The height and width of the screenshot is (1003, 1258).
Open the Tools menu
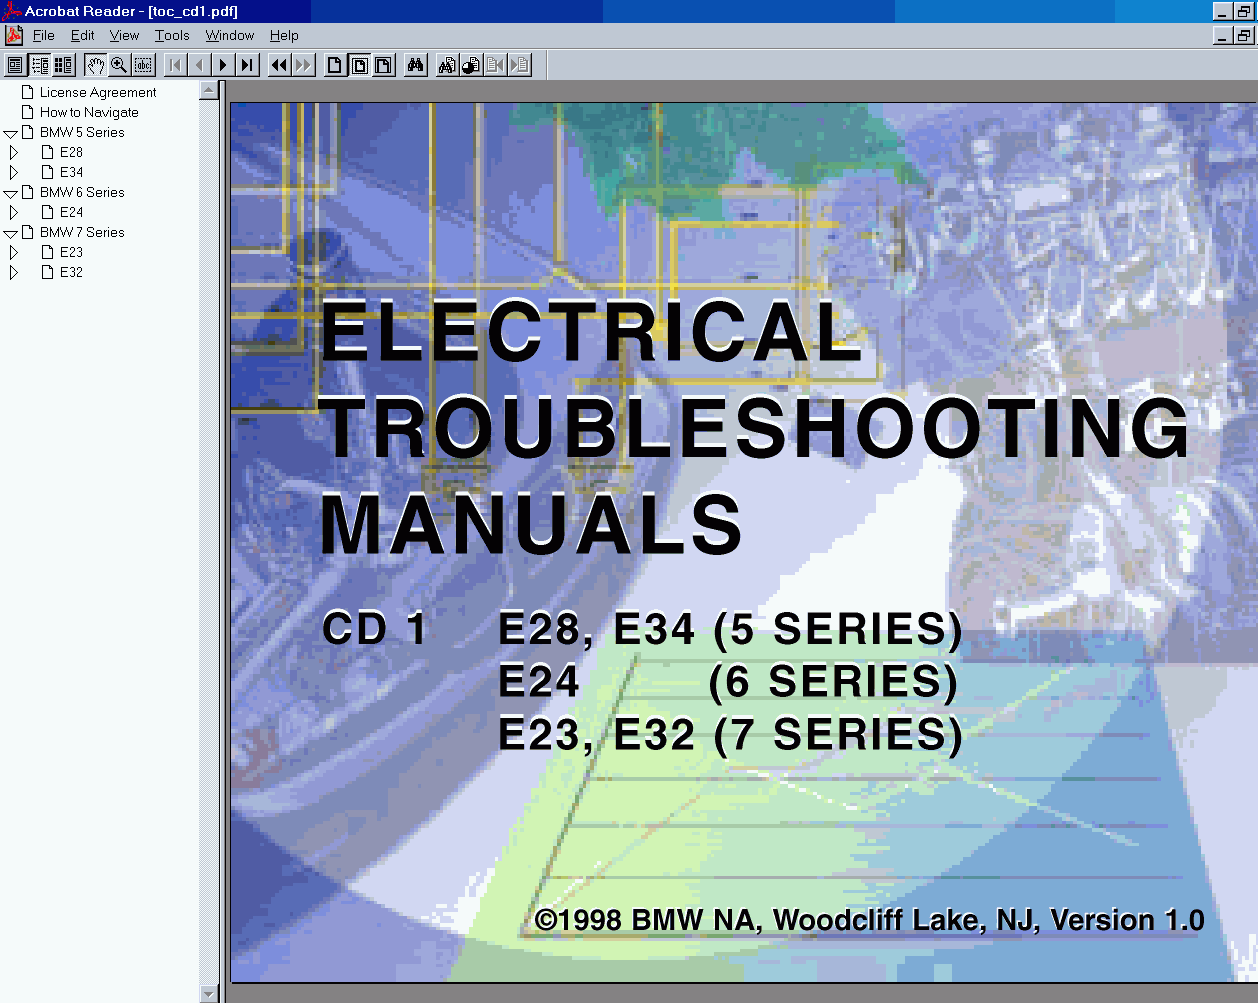(x=172, y=35)
